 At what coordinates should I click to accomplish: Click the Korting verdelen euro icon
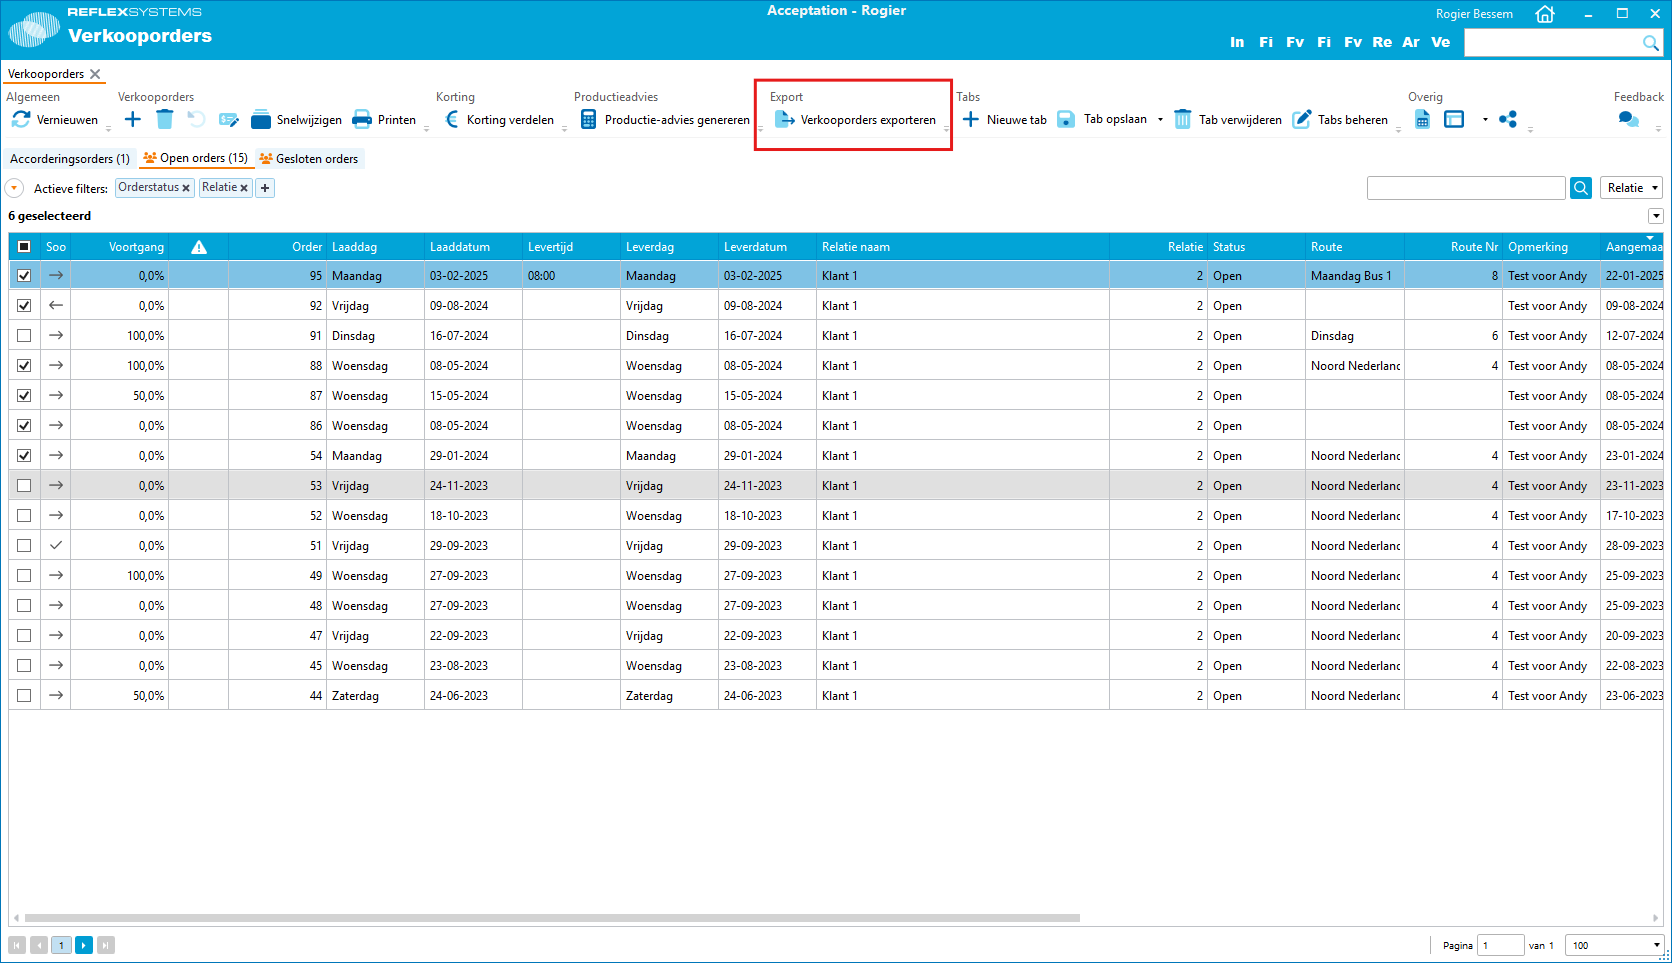coord(452,120)
